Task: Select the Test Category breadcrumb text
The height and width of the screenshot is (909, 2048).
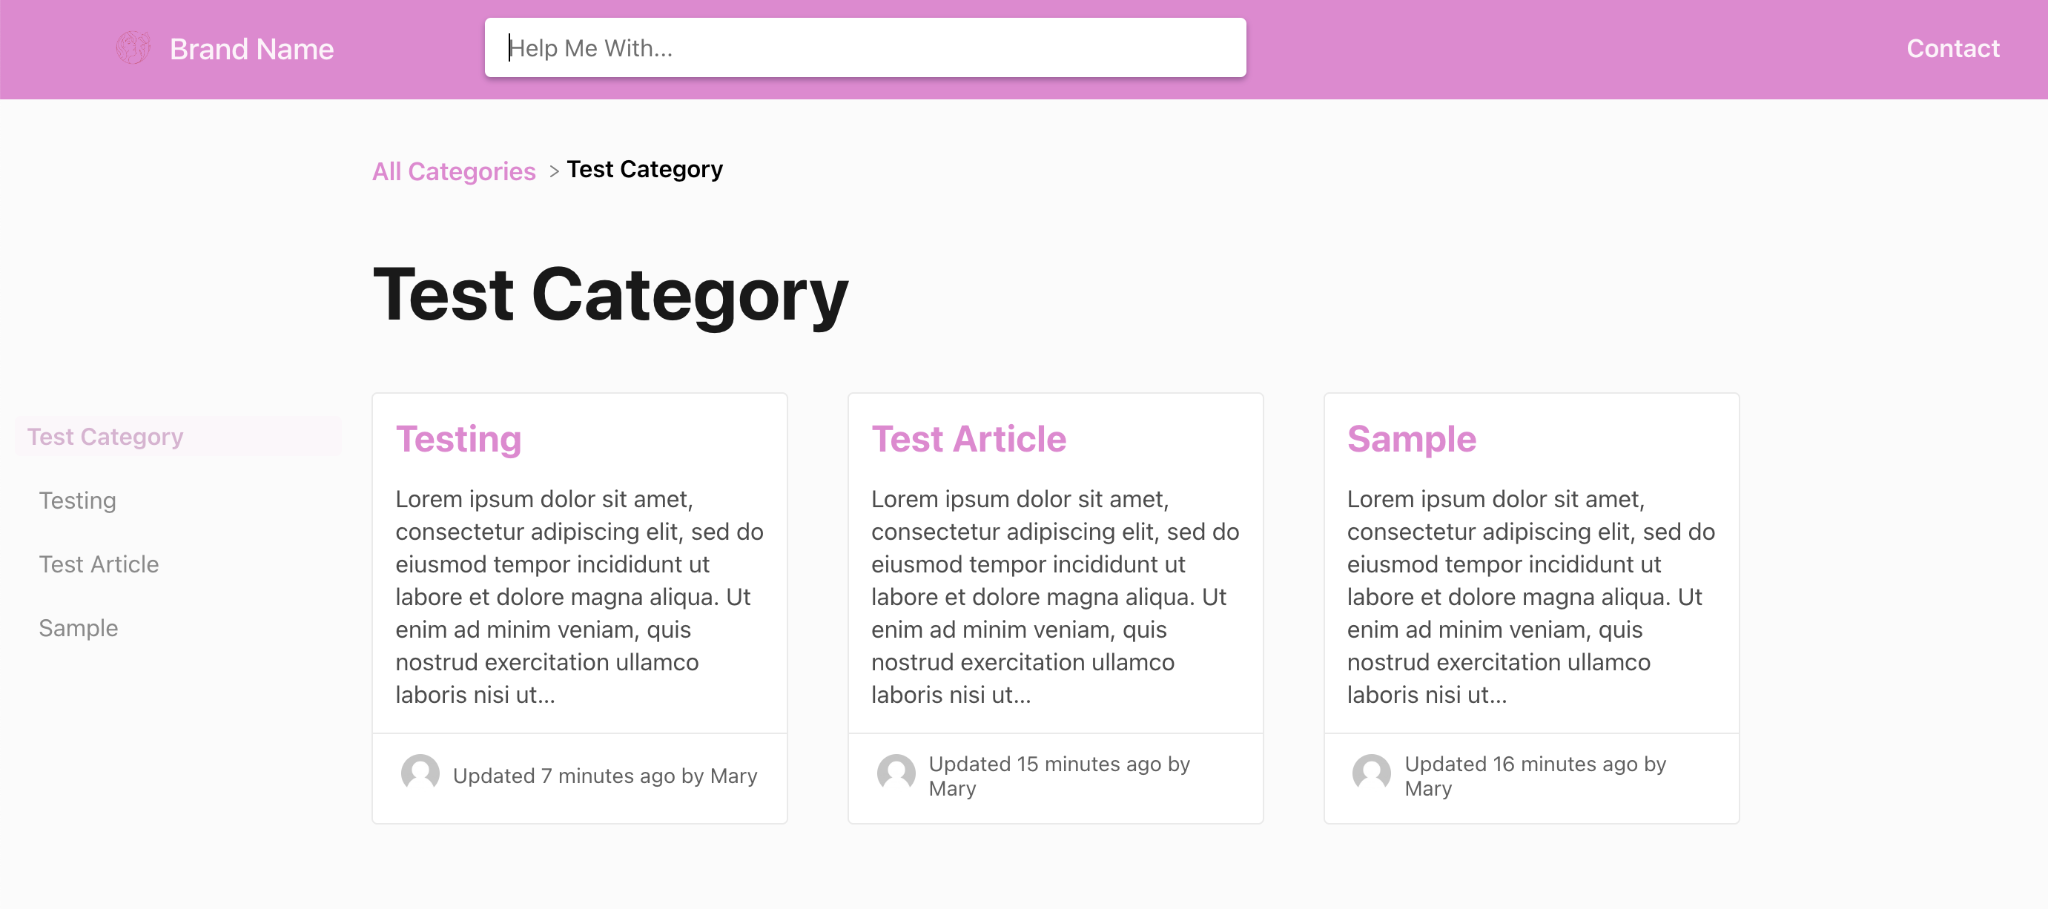Action: pyautogui.click(x=645, y=170)
